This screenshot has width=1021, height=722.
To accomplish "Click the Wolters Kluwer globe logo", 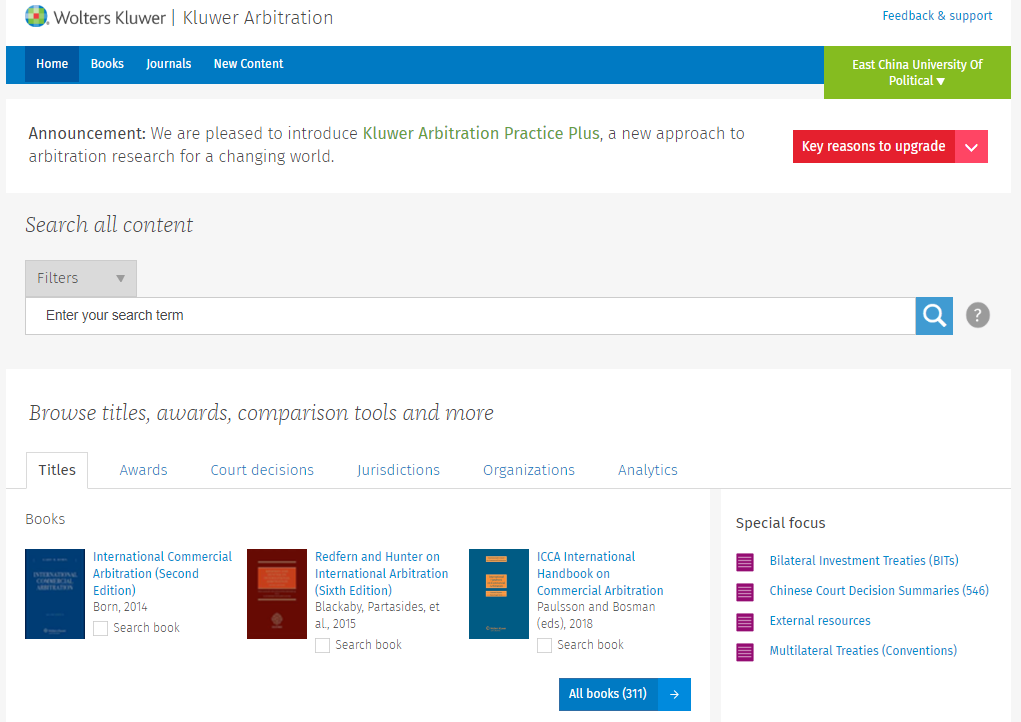I will 36,16.
